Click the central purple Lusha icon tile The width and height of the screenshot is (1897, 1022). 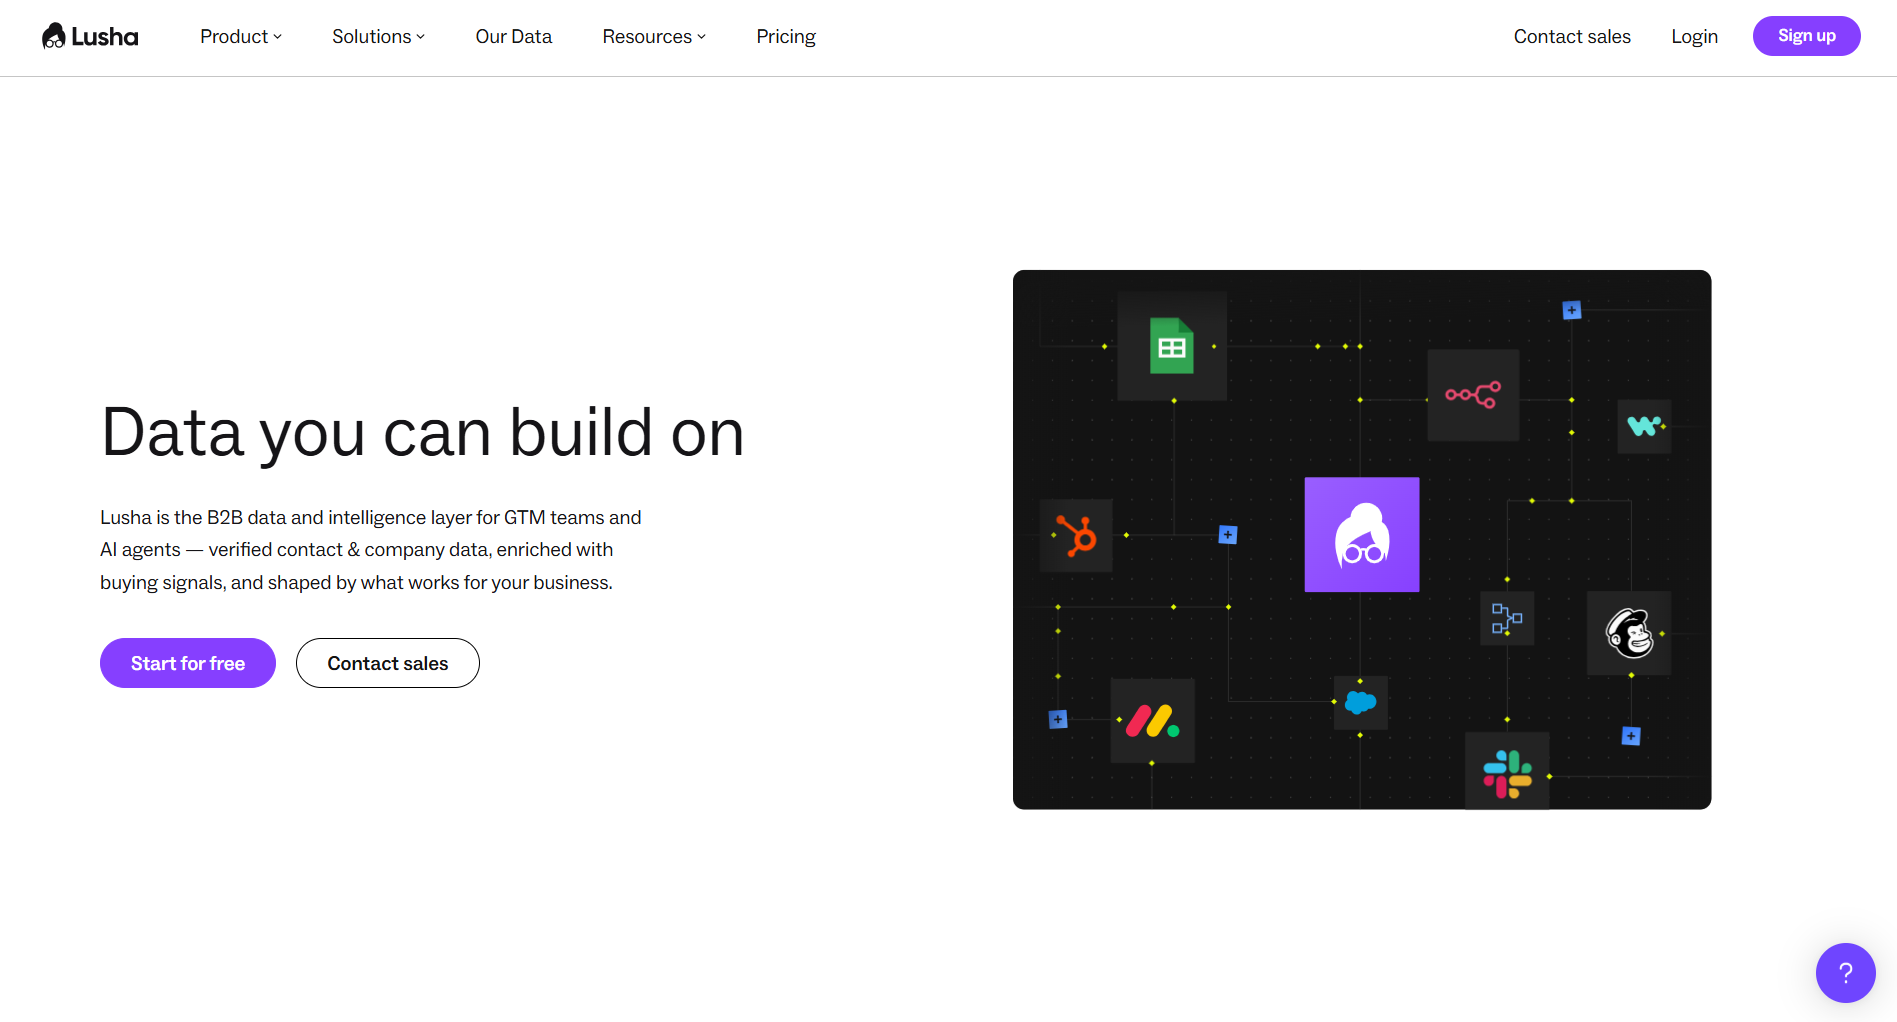[x=1361, y=534]
